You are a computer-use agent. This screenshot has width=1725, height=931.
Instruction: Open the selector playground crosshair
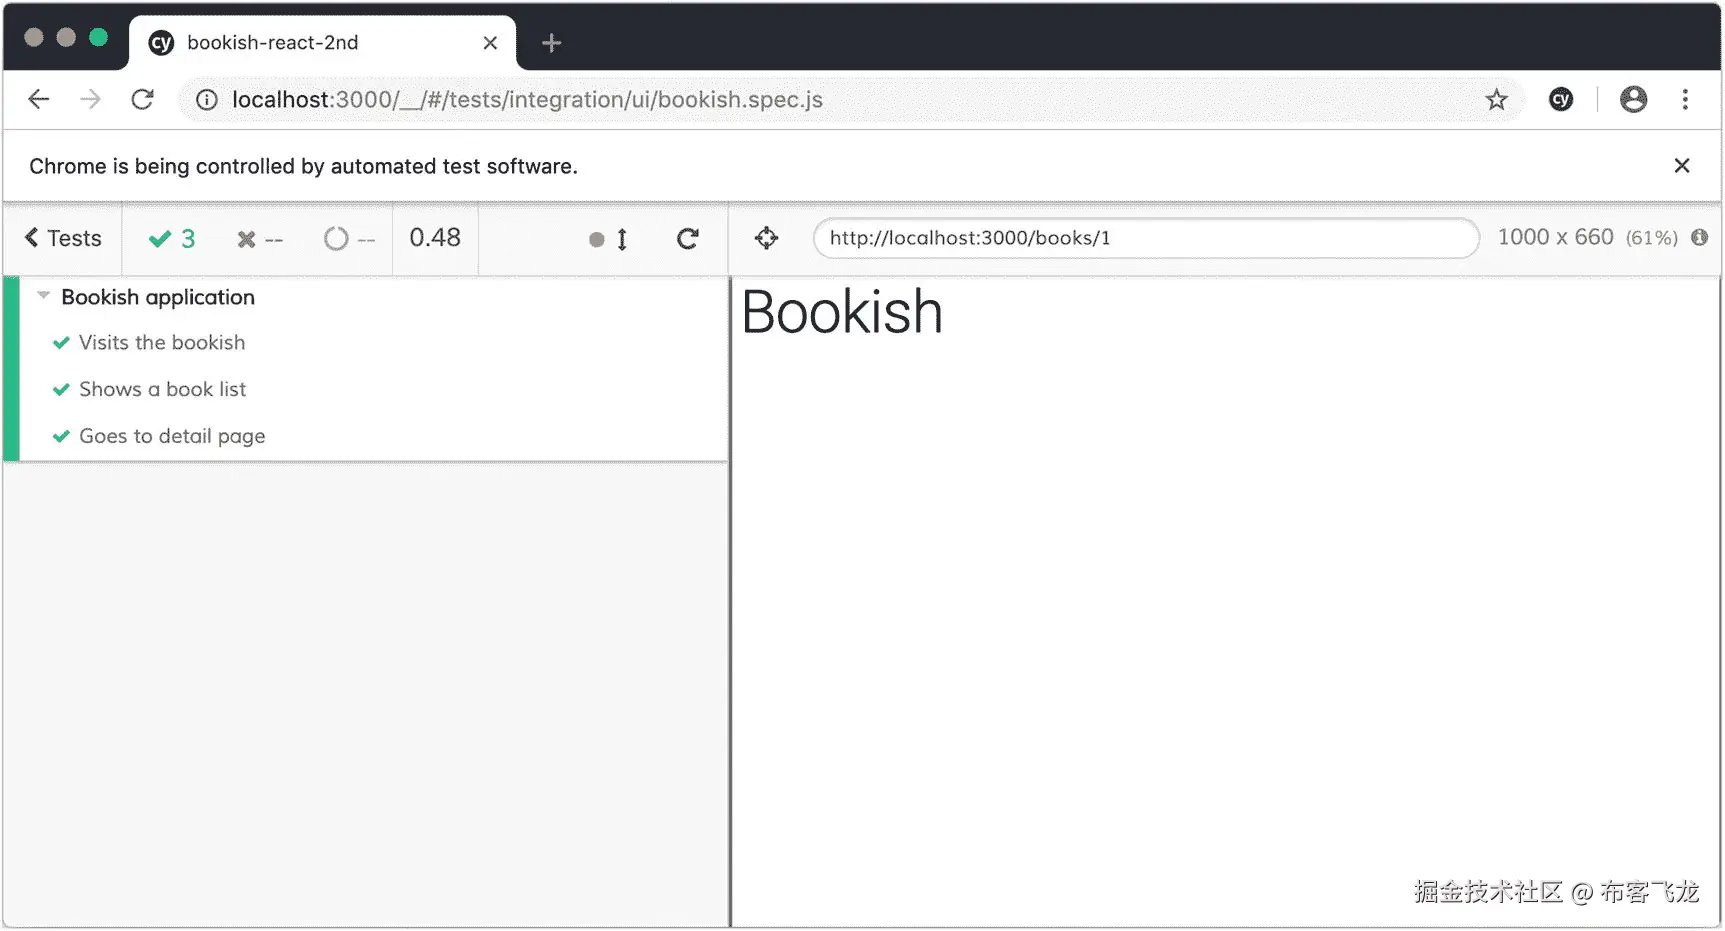coord(766,238)
